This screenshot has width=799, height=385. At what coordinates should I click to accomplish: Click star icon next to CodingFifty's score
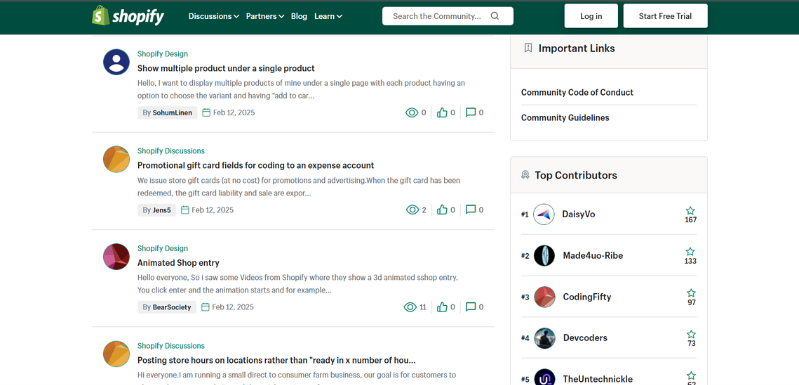(x=691, y=293)
